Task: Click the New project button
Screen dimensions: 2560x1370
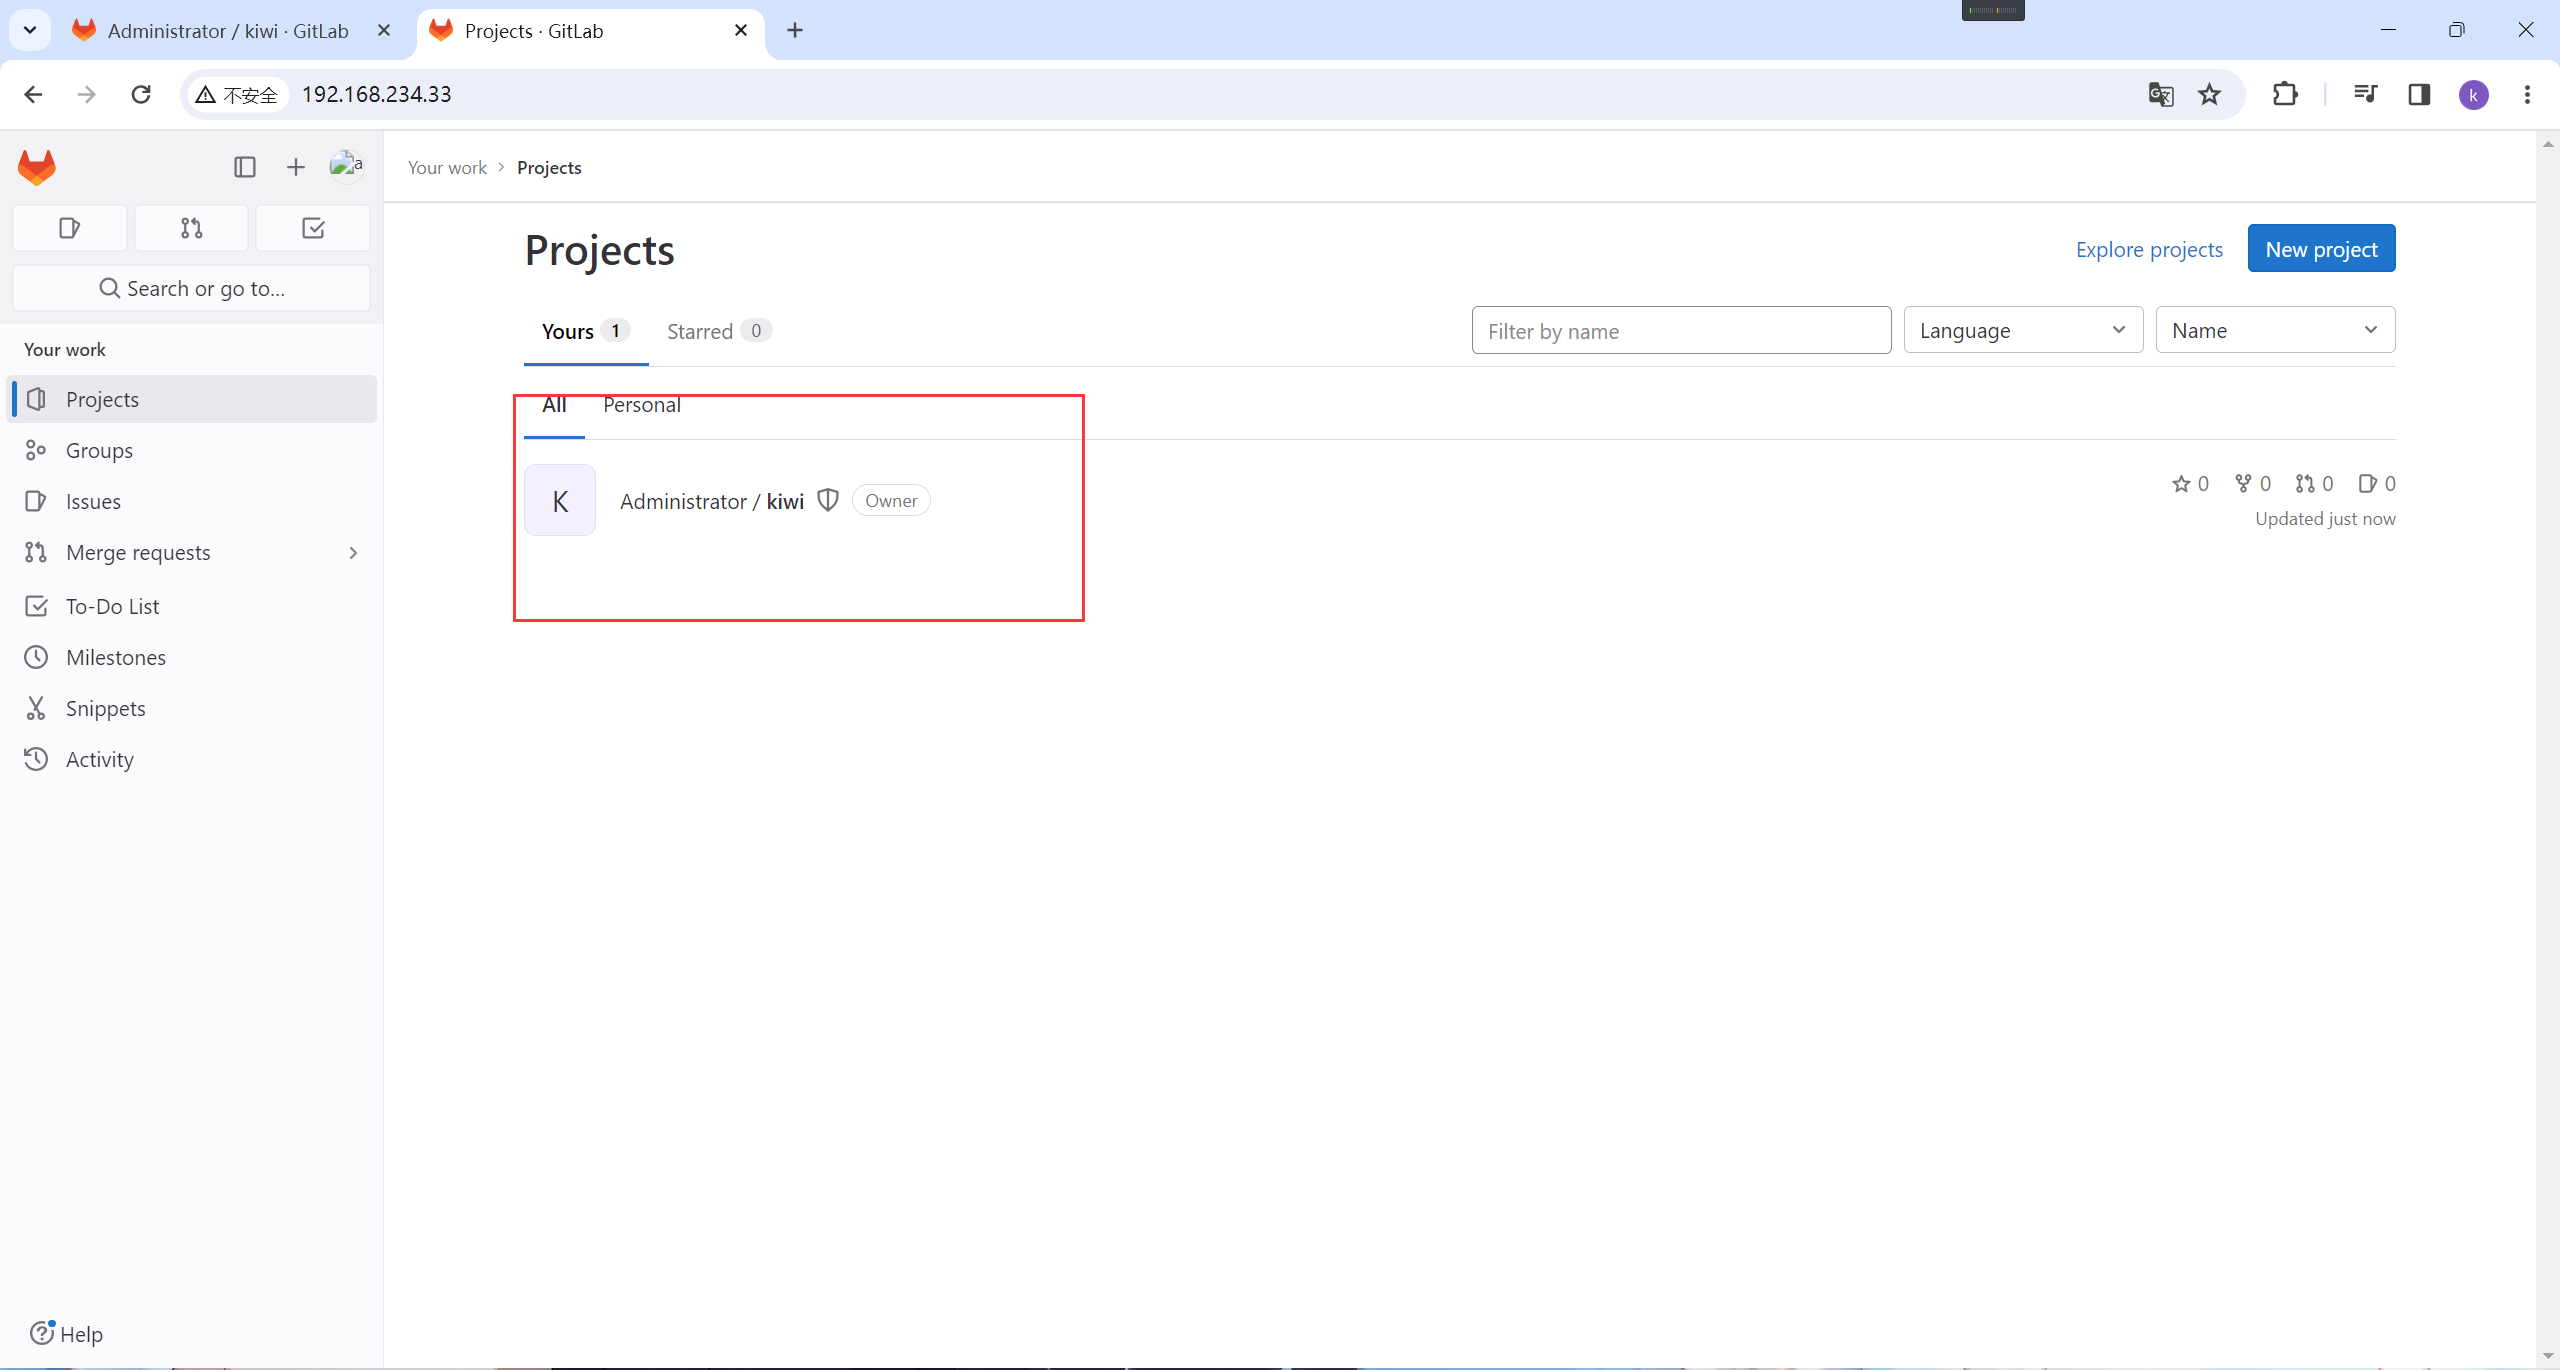Action: point(2320,249)
